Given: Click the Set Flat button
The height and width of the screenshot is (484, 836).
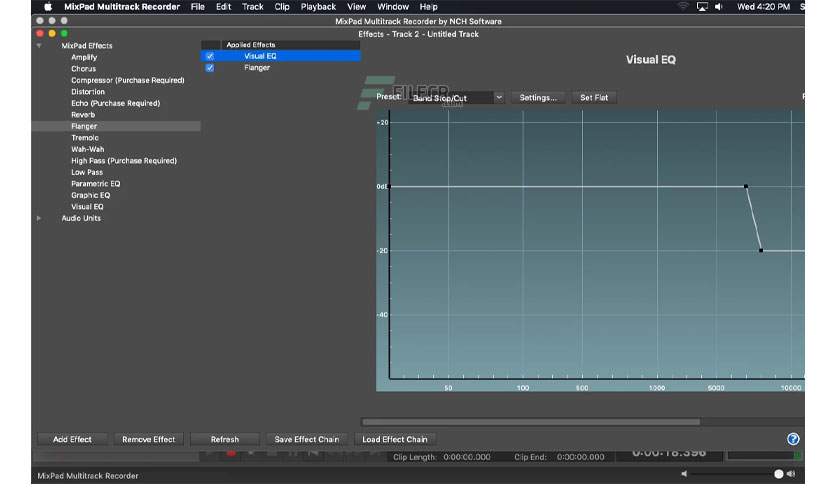Looking at the screenshot, I should coord(594,98).
